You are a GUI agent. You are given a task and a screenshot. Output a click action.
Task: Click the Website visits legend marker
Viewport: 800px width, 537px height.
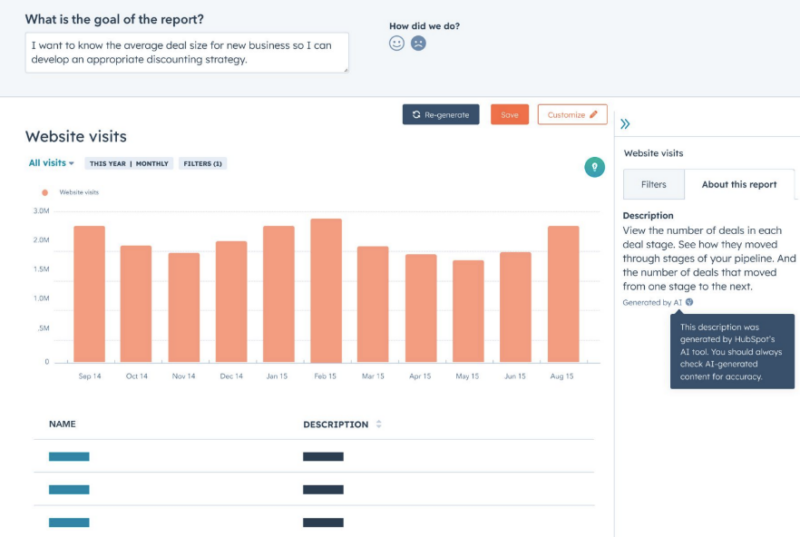45,192
